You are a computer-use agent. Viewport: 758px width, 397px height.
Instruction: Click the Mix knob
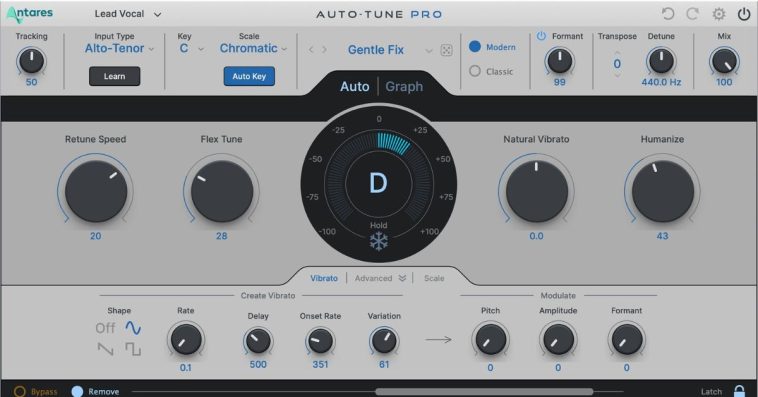point(724,61)
